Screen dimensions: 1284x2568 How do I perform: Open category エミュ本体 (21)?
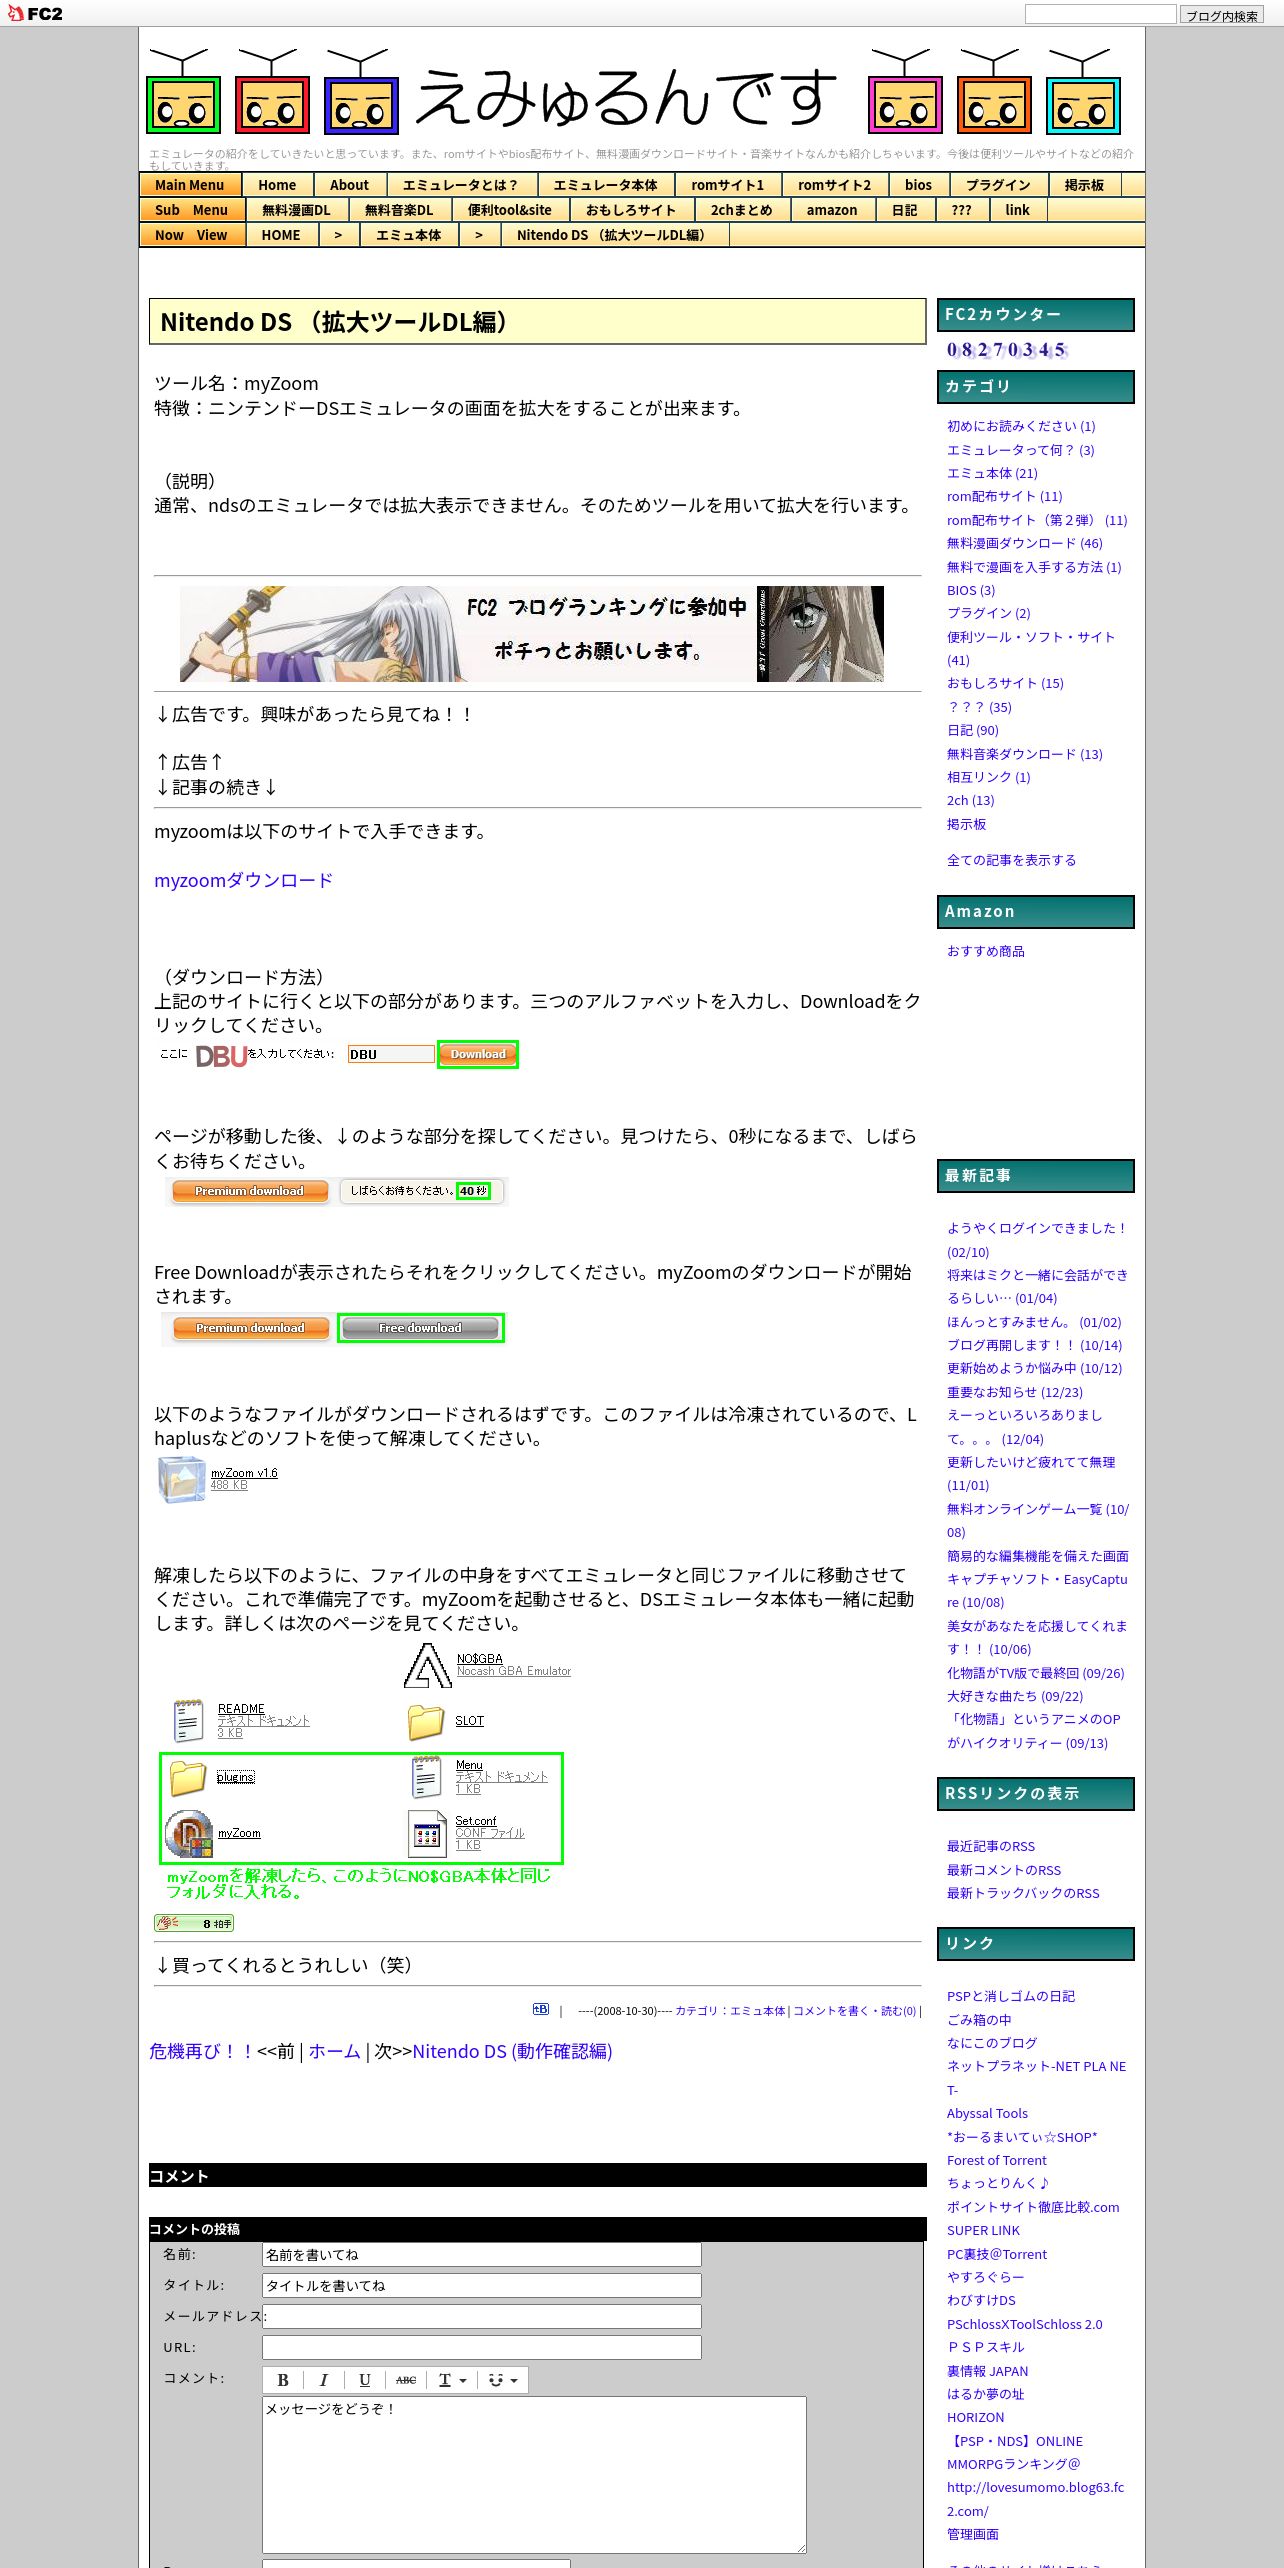[992, 473]
